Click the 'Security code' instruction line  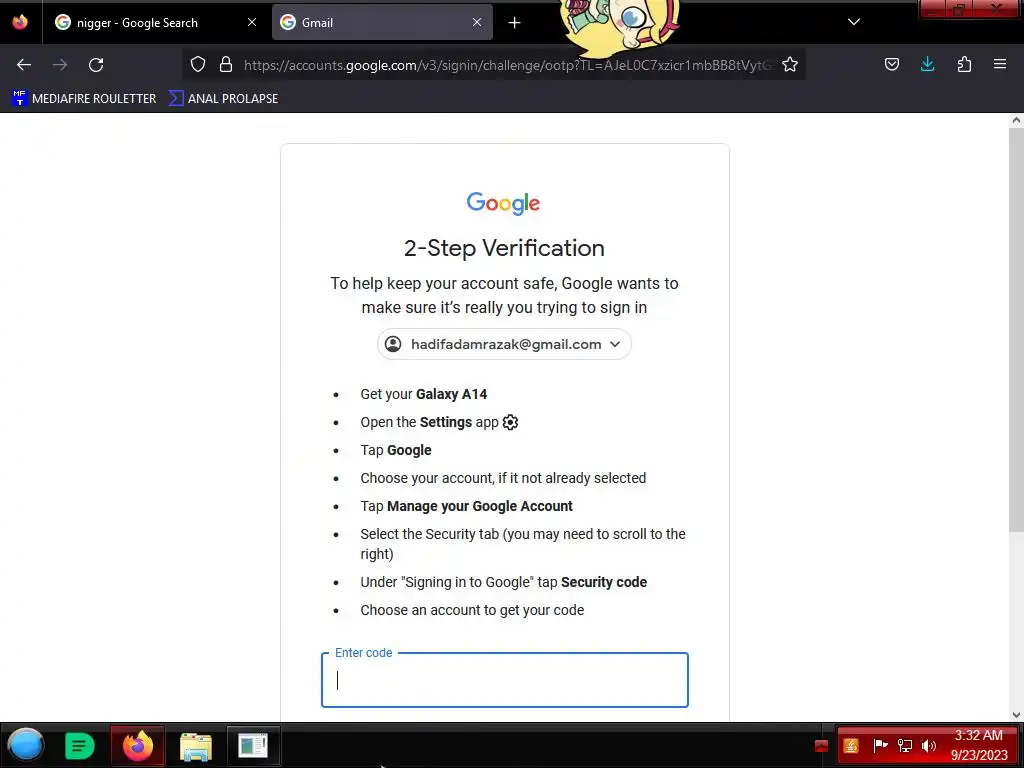click(504, 582)
